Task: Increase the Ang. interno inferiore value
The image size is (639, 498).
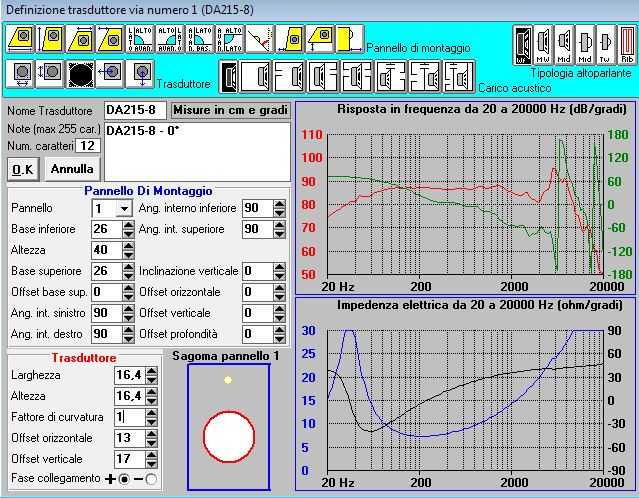Action: [280, 205]
